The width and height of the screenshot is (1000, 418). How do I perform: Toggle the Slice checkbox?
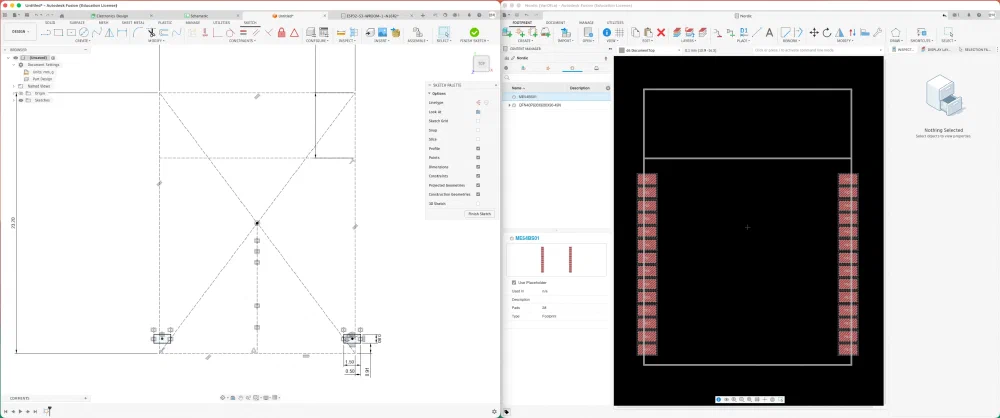click(x=478, y=139)
